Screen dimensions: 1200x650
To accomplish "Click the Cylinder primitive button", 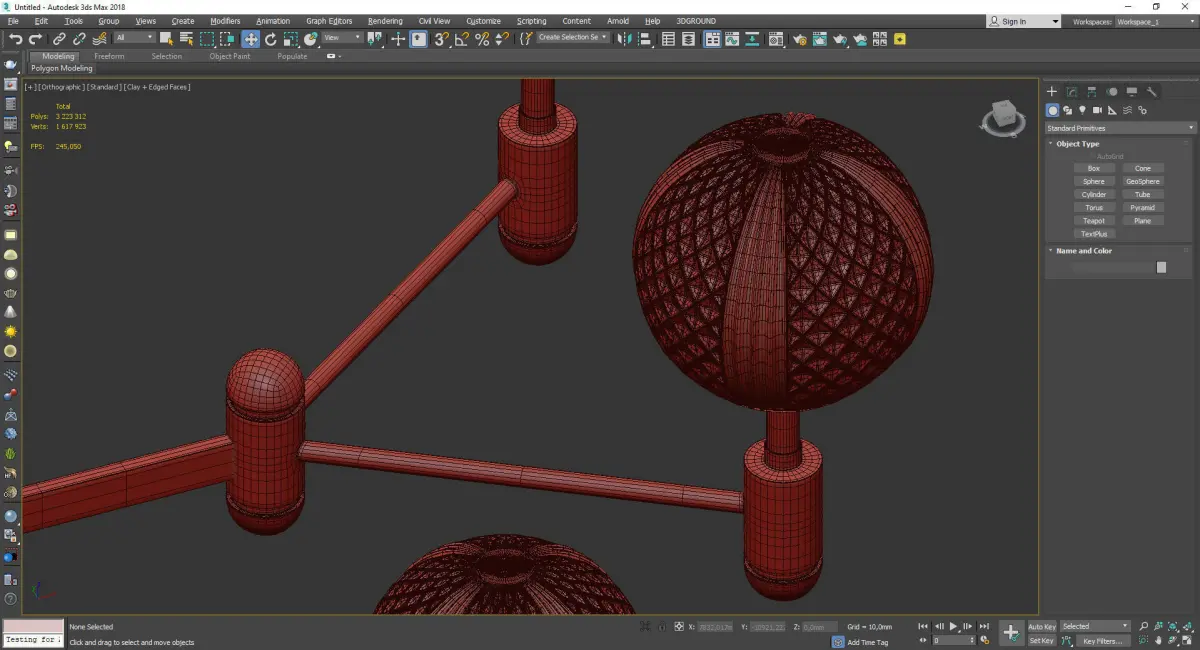I will (1094, 195).
